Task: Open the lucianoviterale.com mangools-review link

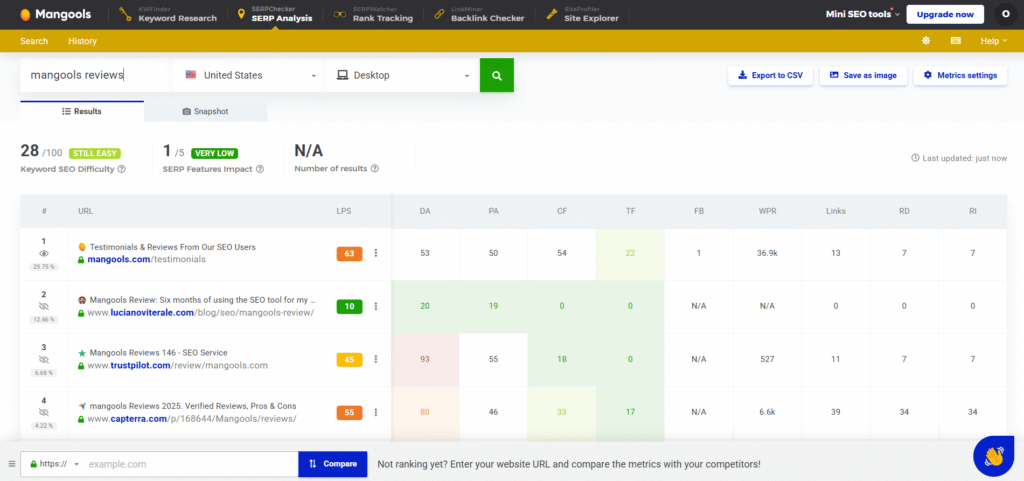Action: coord(200,313)
